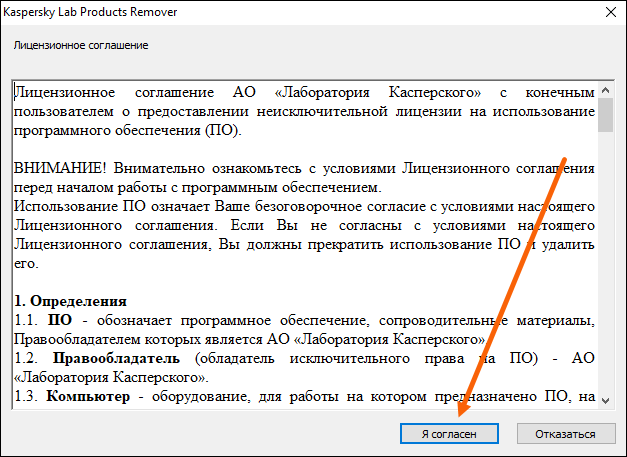Click the bold "ПО" term in 1.1
This screenshot has height=457, width=627.
pos(60,320)
